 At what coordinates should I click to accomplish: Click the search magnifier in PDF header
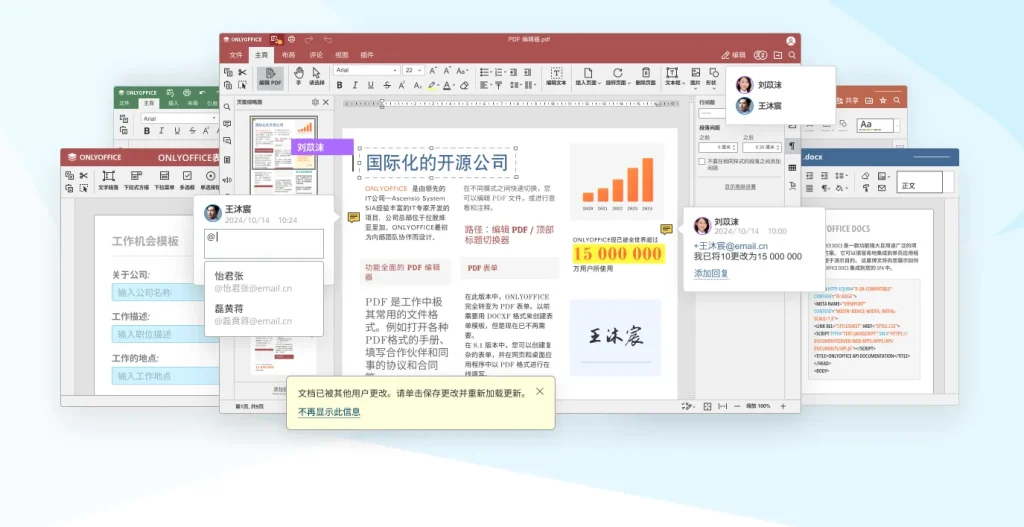(x=792, y=56)
